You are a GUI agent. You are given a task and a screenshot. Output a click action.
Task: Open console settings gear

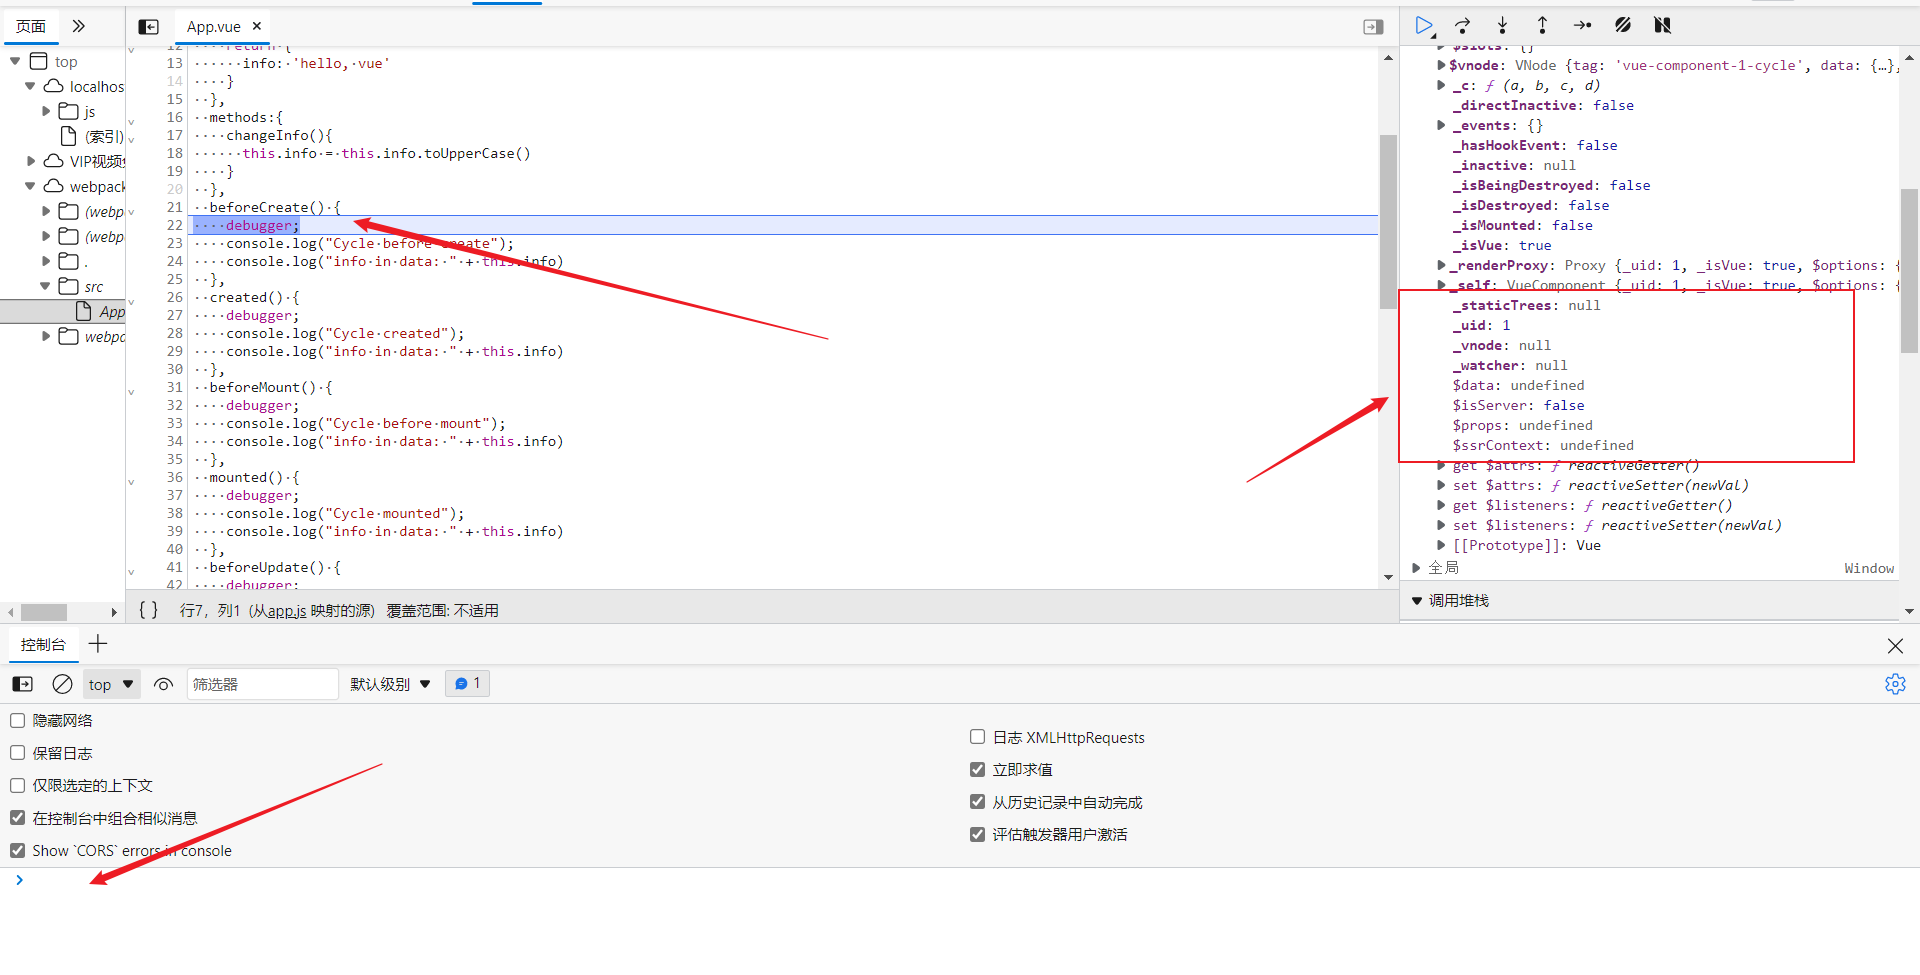coord(1895,684)
